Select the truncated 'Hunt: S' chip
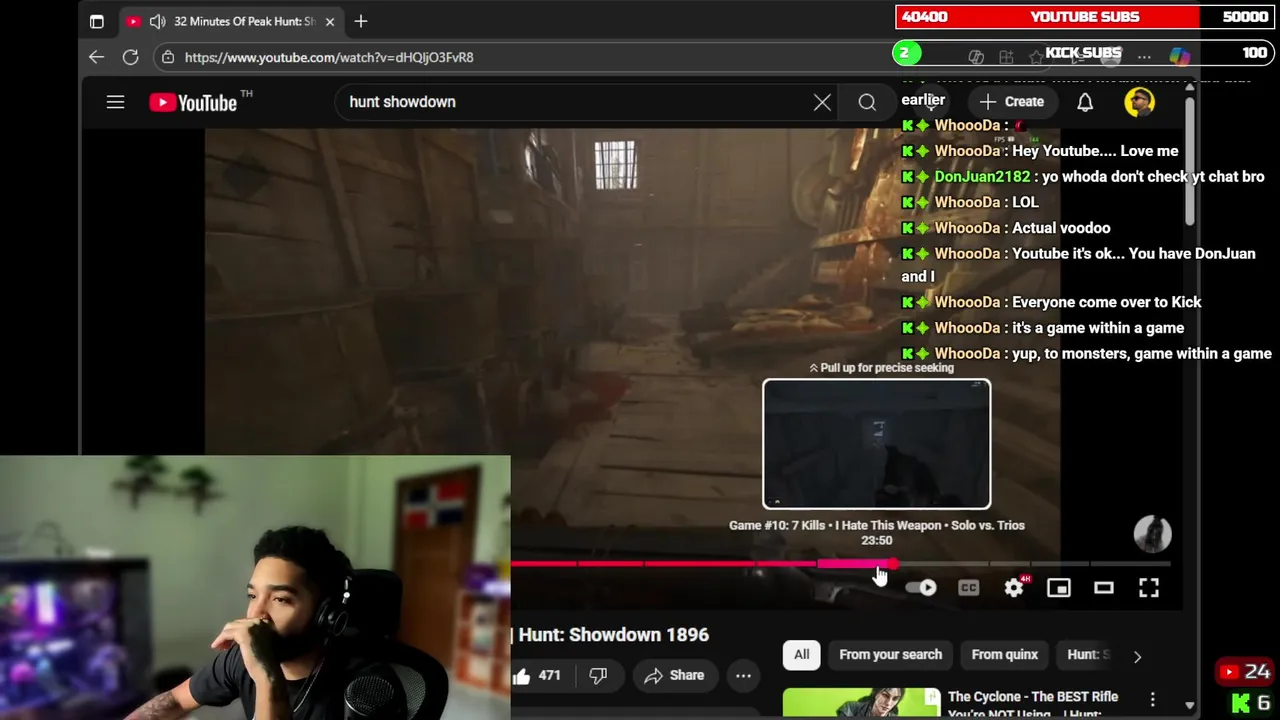Screen dimensions: 1280x720 pos(1088,655)
